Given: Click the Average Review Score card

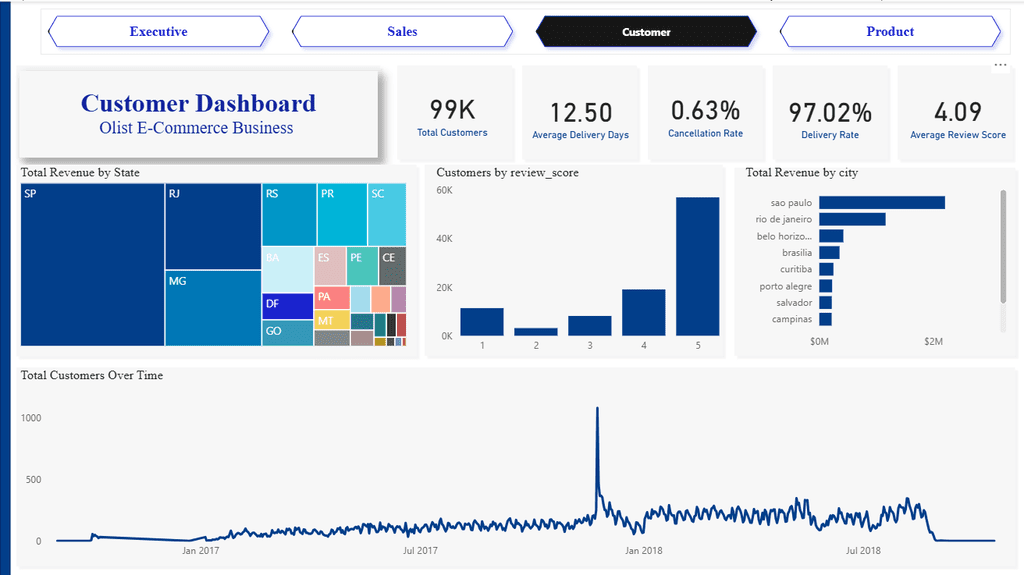Looking at the screenshot, I should pyautogui.click(x=957, y=113).
